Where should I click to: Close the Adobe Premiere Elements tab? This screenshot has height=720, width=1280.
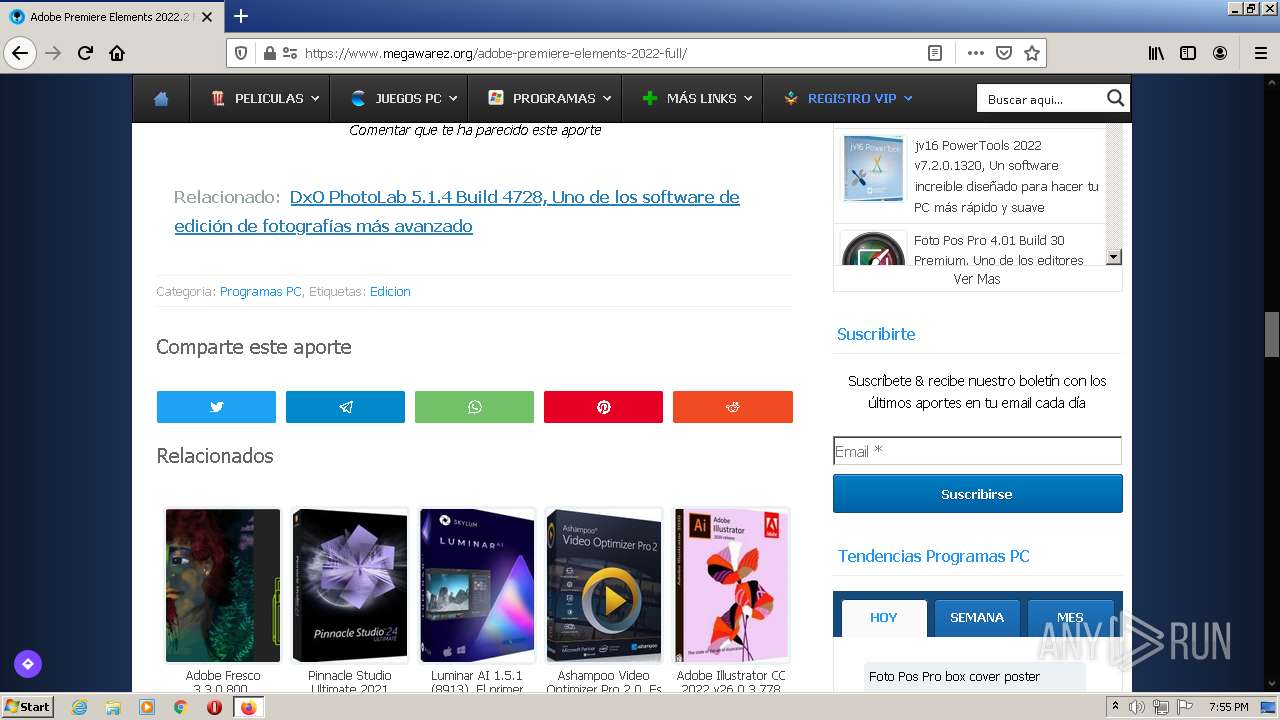pos(207,17)
